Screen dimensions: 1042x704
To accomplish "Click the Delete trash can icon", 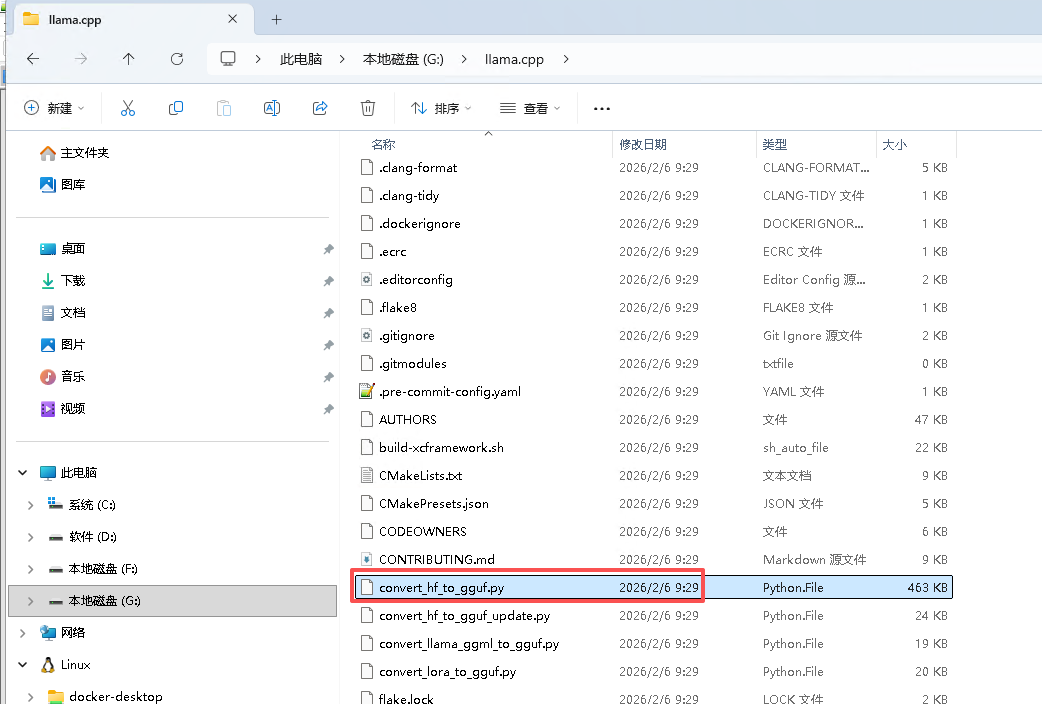I will [367, 108].
